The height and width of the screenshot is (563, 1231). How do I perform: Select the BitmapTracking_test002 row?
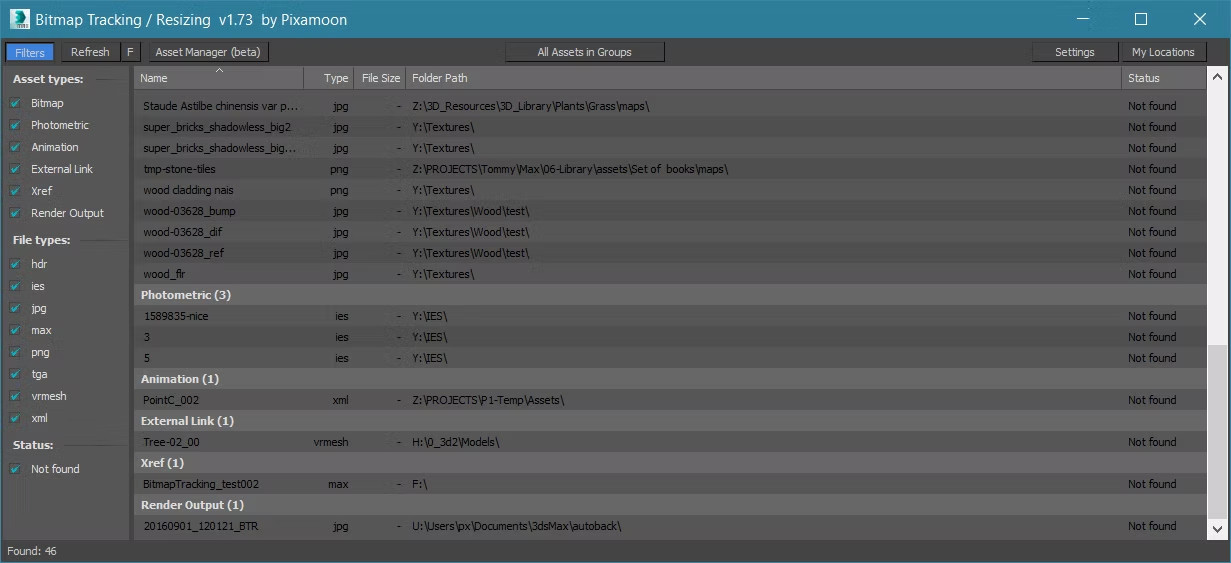[670, 484]
